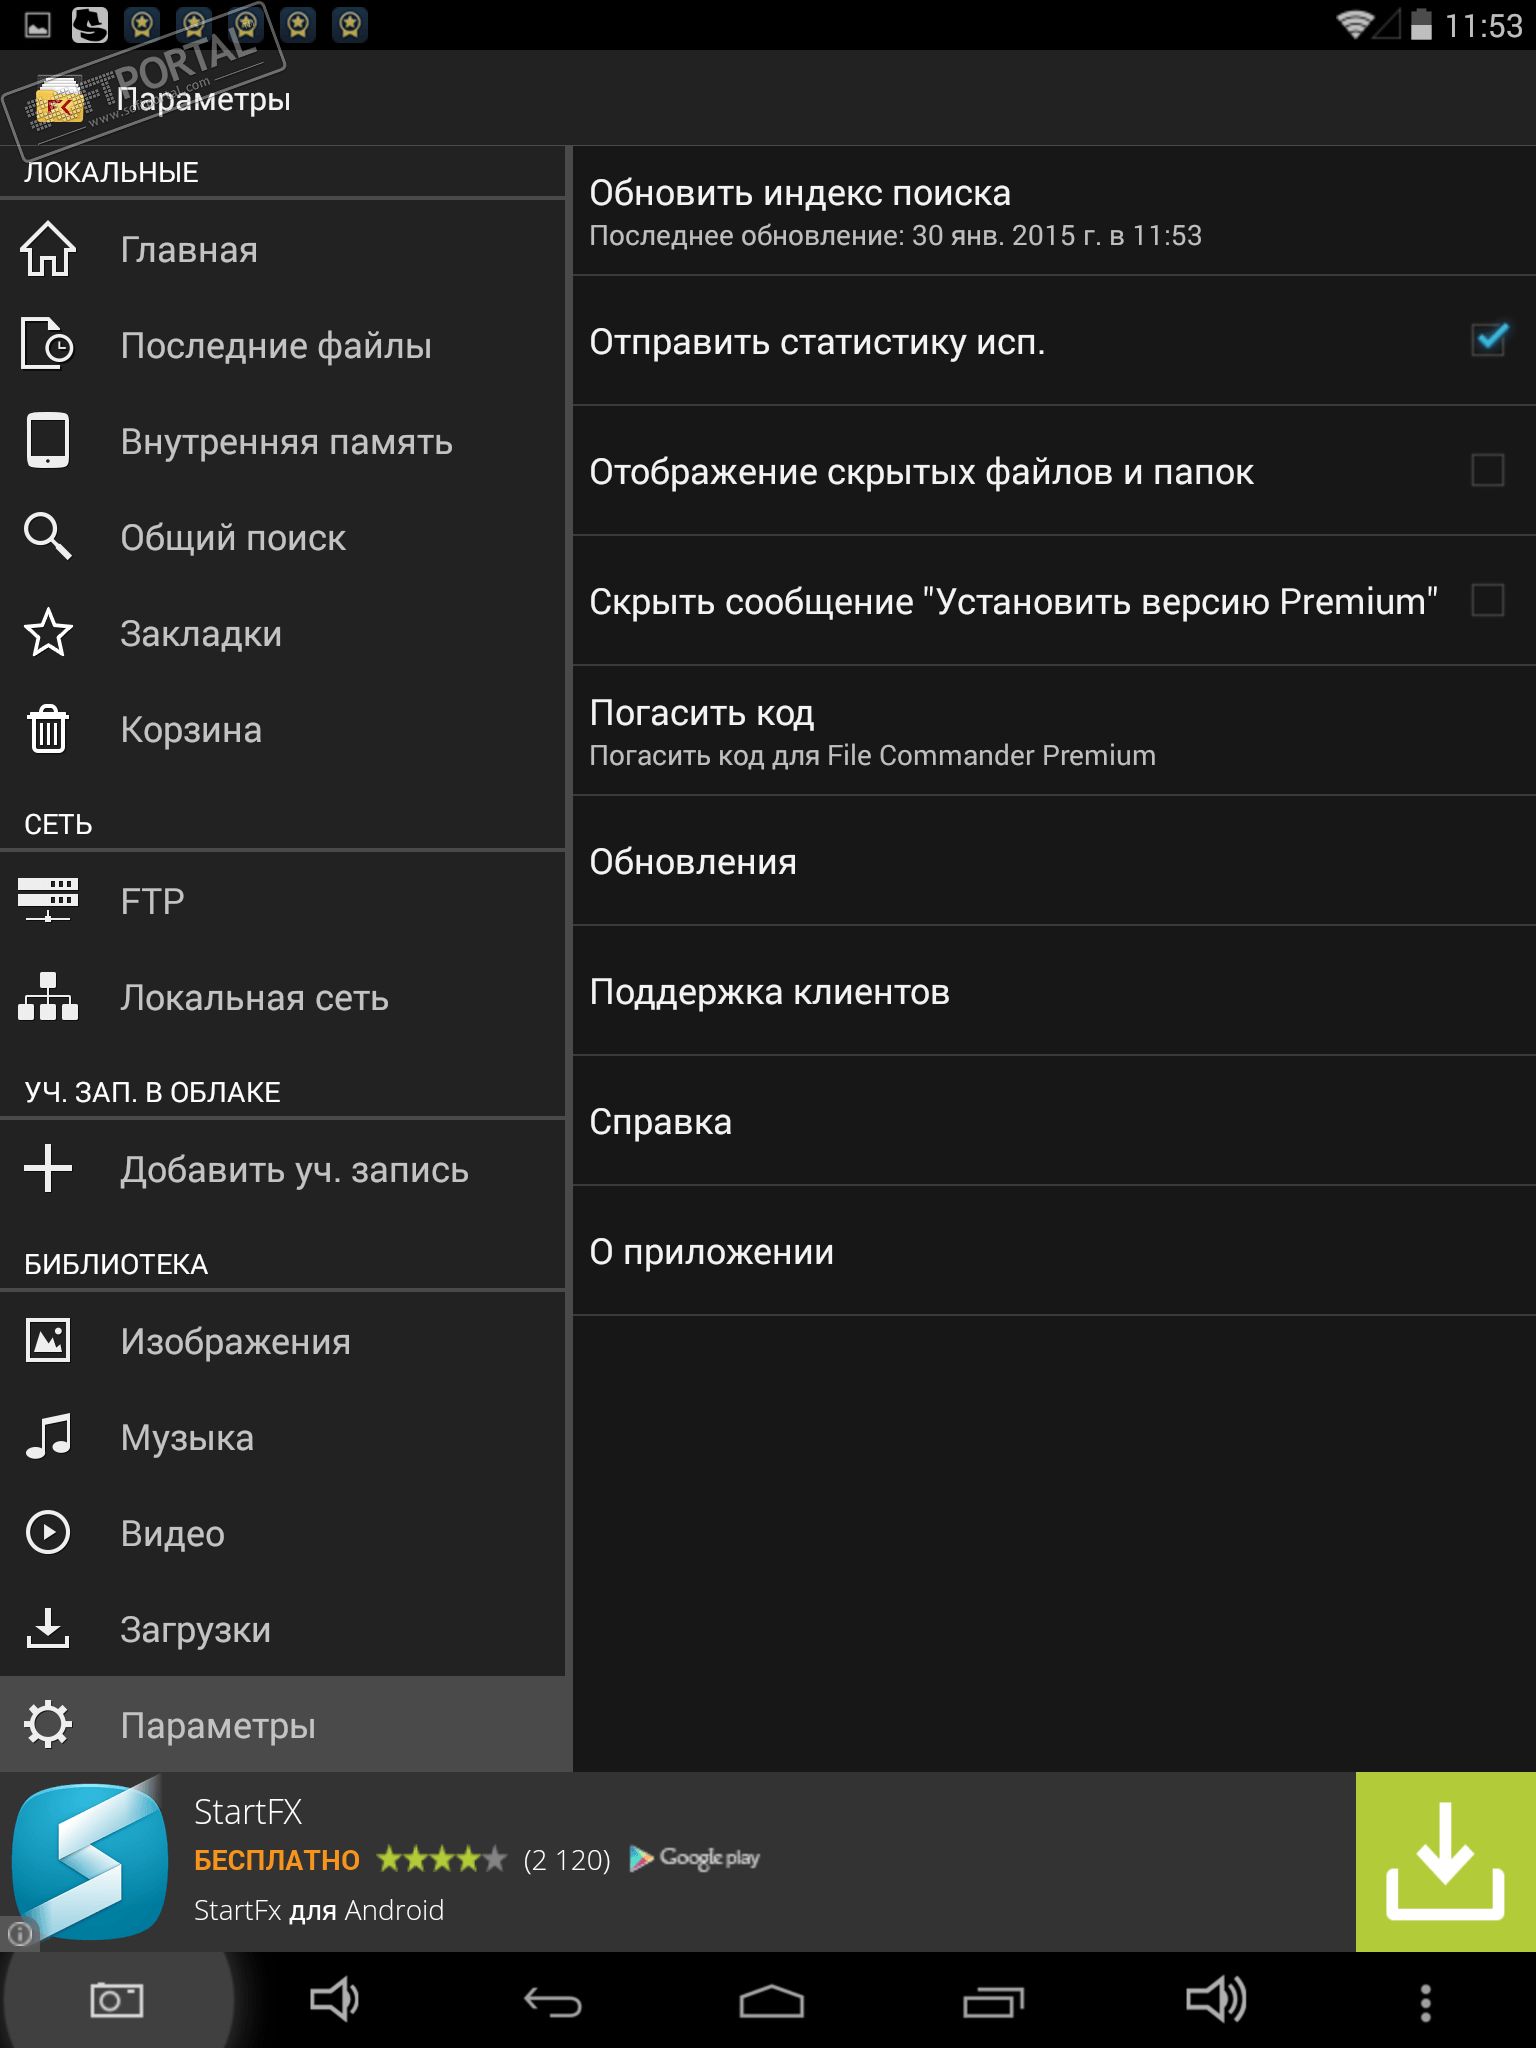The image size is (1536, 2048).
Task: Tap the FTP server icon
Action: (47, 900)
